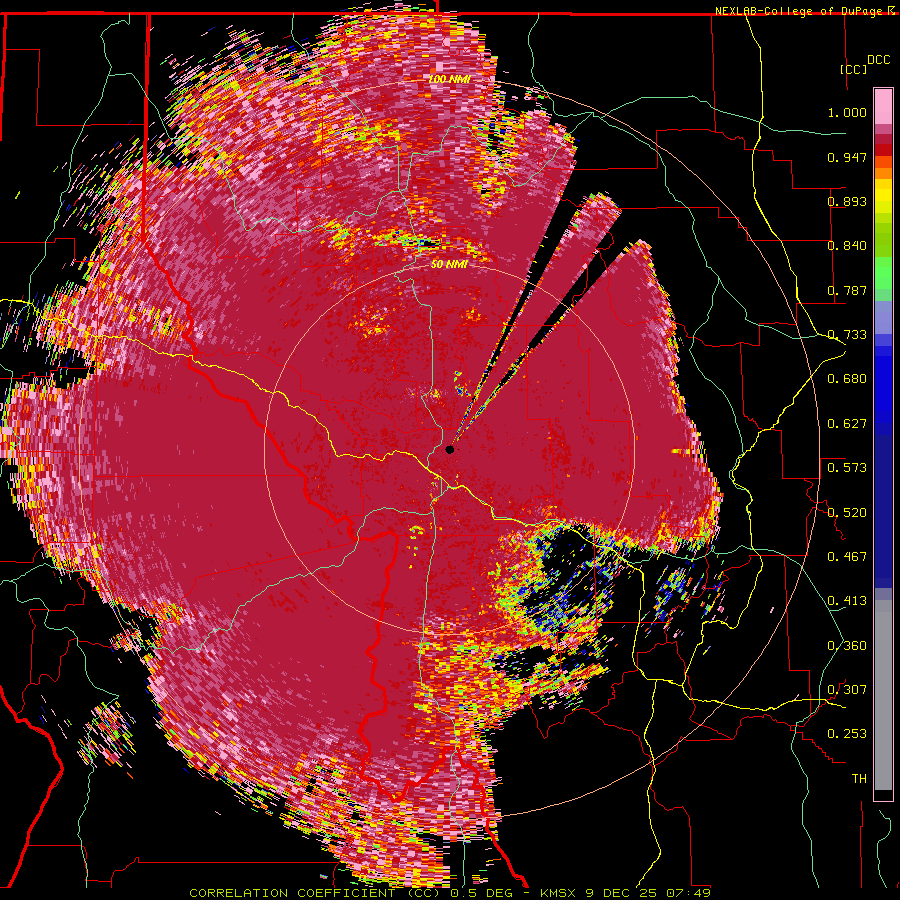Click the 50 NMI range ring label
The width and height of the screenshot is (900, 900).
pos(449,265)
